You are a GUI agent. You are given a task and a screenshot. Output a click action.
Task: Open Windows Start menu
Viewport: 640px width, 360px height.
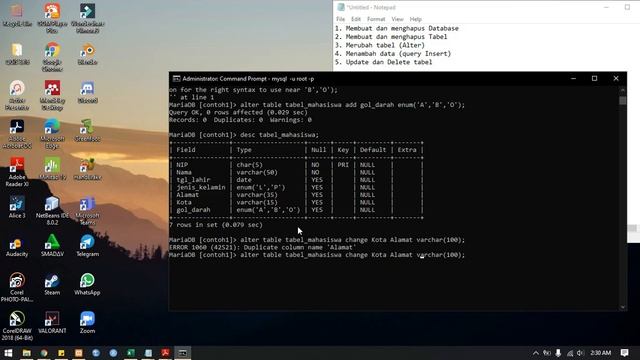(x=8, y=353)
